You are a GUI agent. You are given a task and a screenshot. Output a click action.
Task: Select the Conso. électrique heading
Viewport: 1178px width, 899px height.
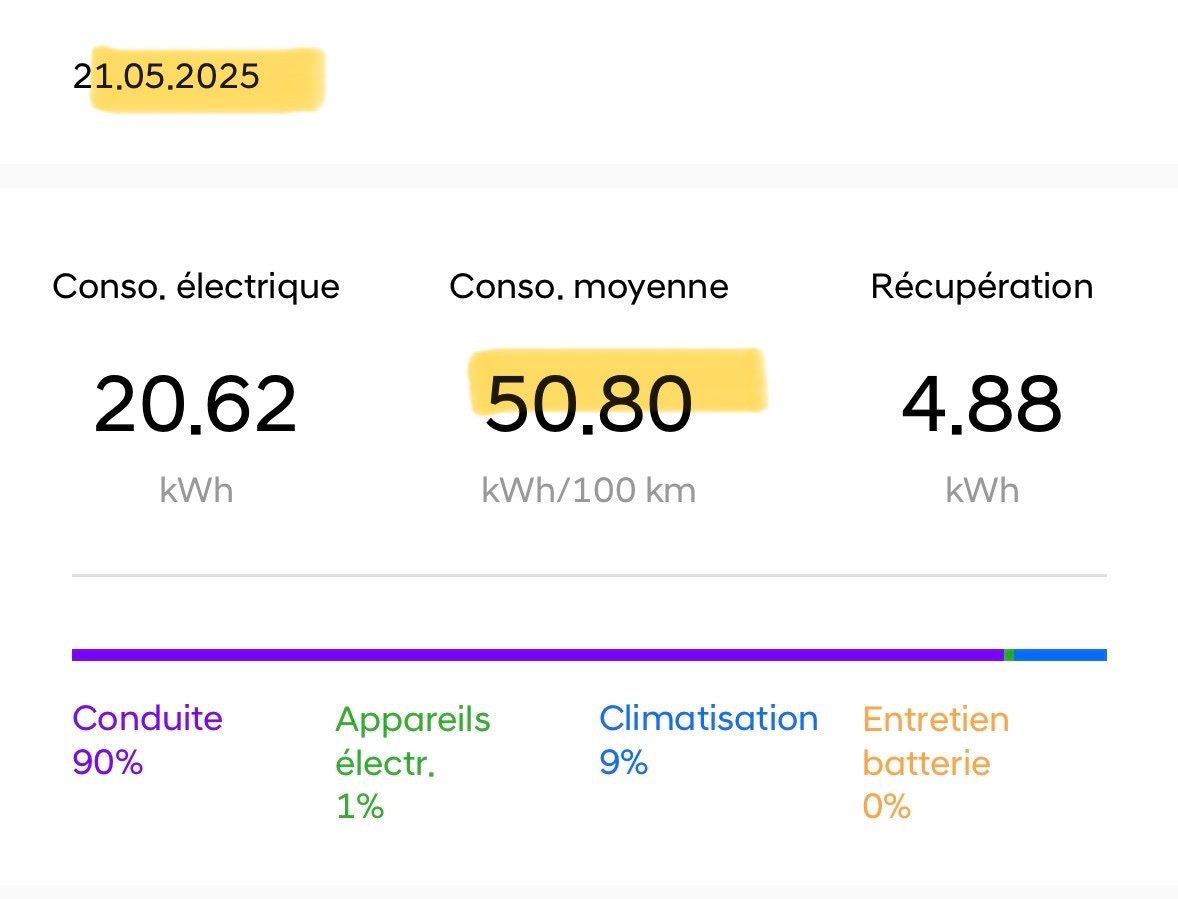196,287
